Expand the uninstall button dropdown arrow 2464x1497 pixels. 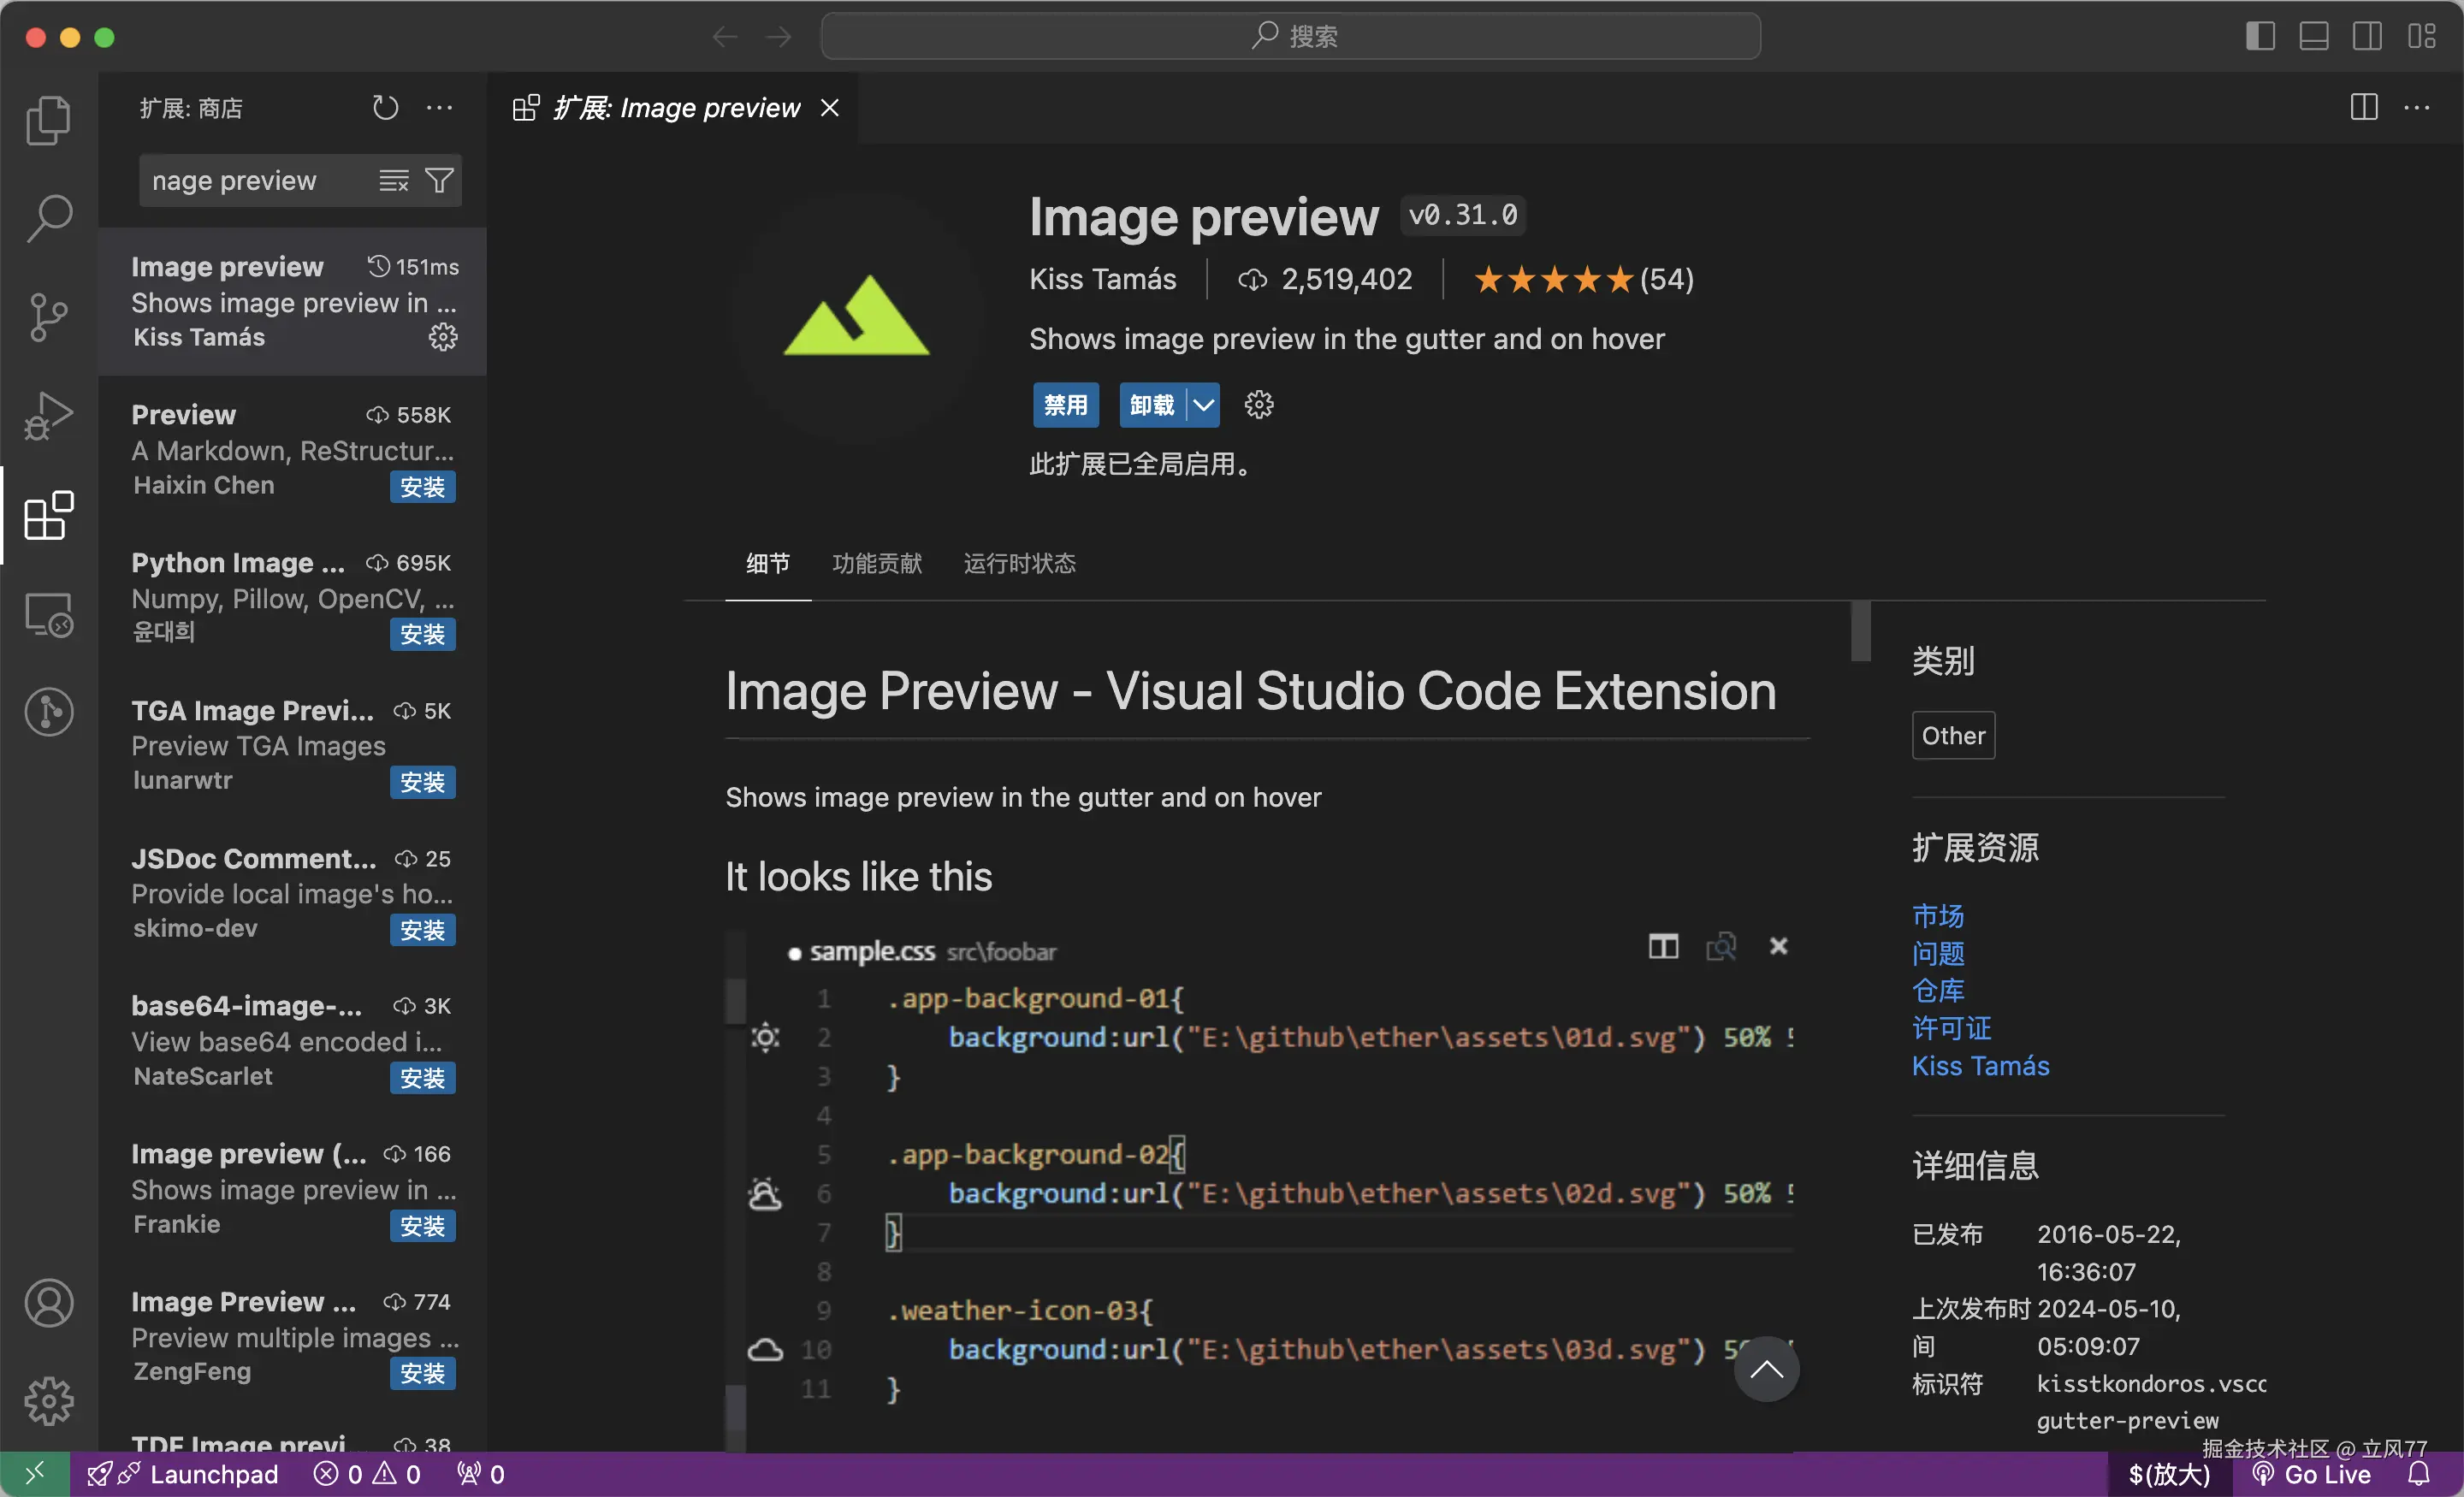pyautogui.click(x=1203, y=405)
